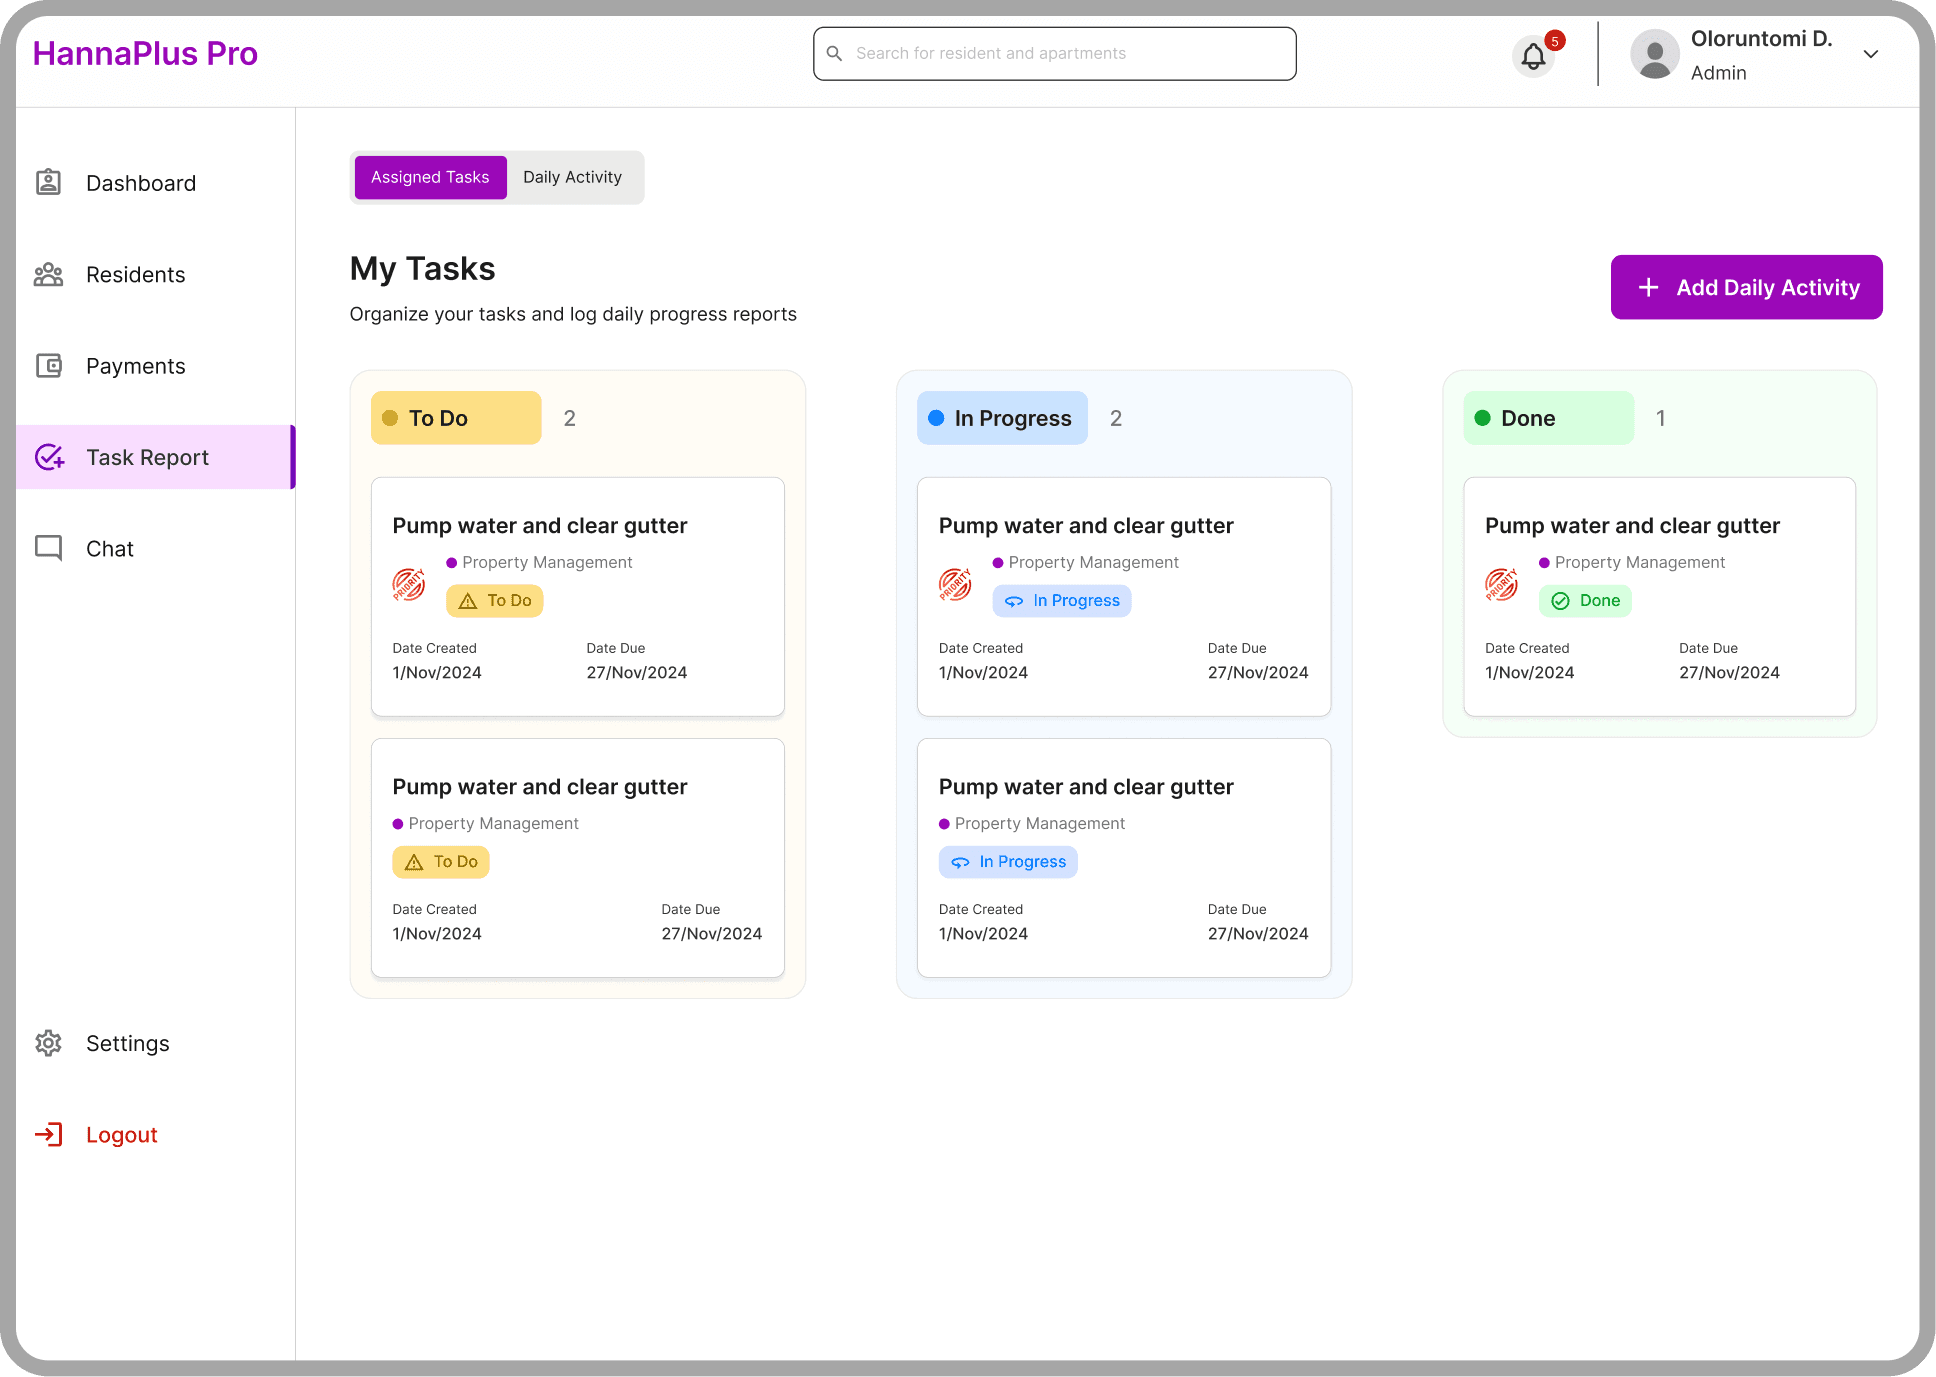Click the Chat bubble icon

tap(48, 548)
